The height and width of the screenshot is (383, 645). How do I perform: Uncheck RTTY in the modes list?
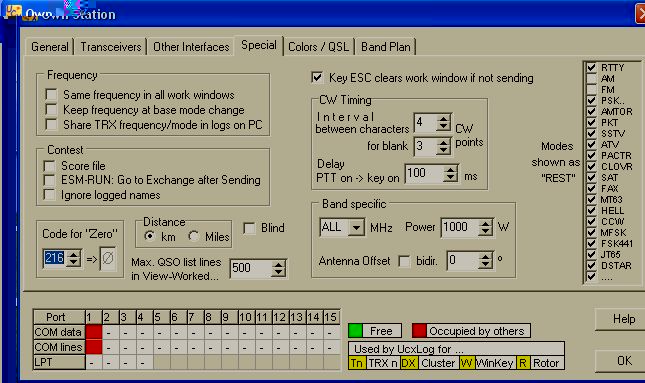click(x=592, y=67)
